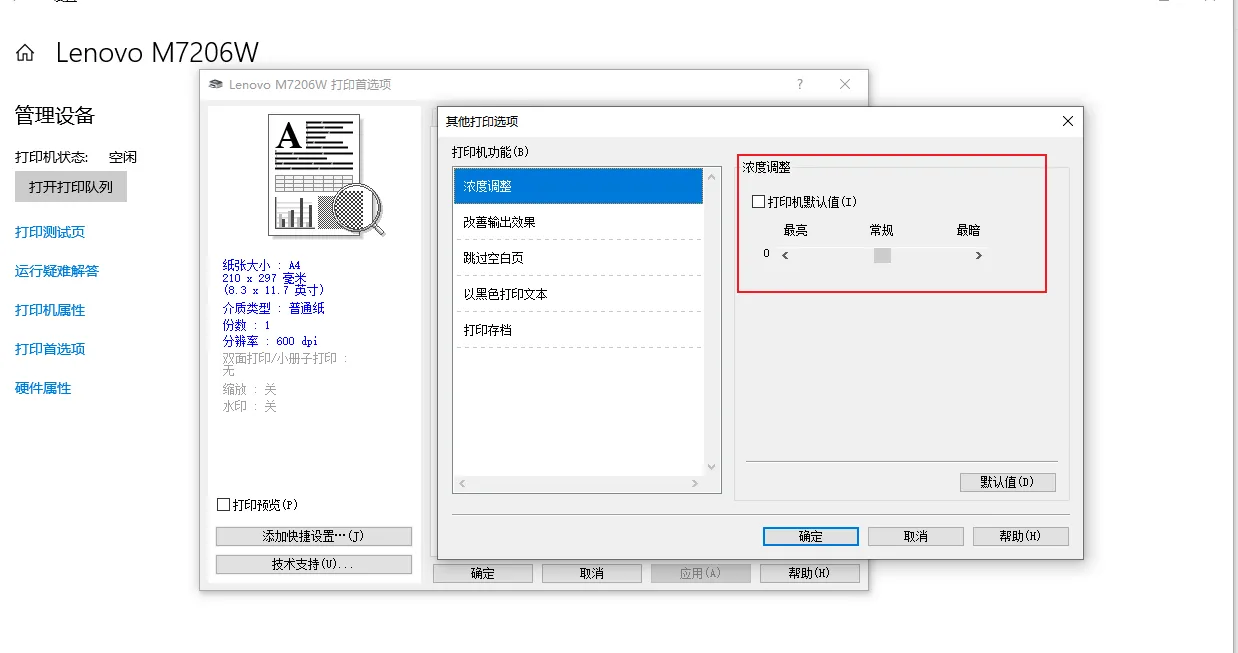Click the 默认值(D) button

1007,482
